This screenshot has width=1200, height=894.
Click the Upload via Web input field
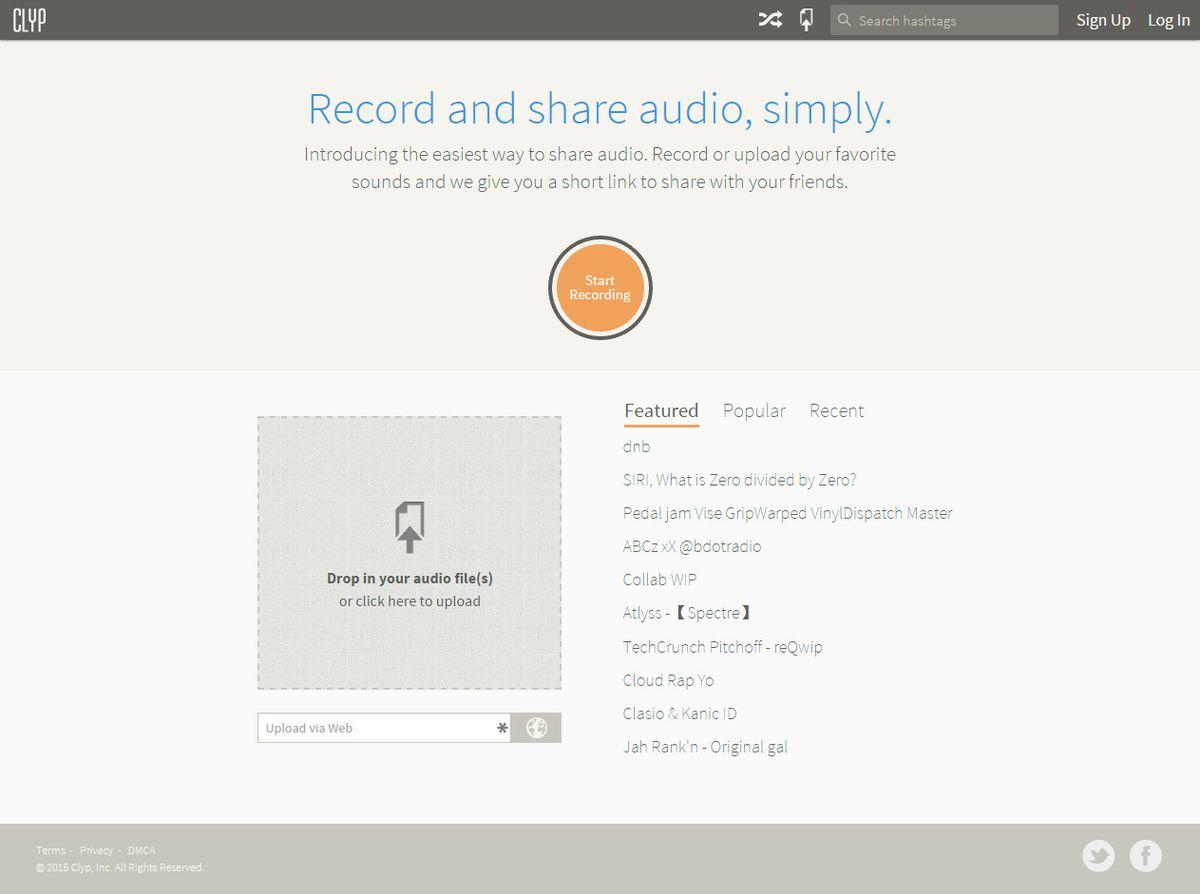(x=375, y=728)
